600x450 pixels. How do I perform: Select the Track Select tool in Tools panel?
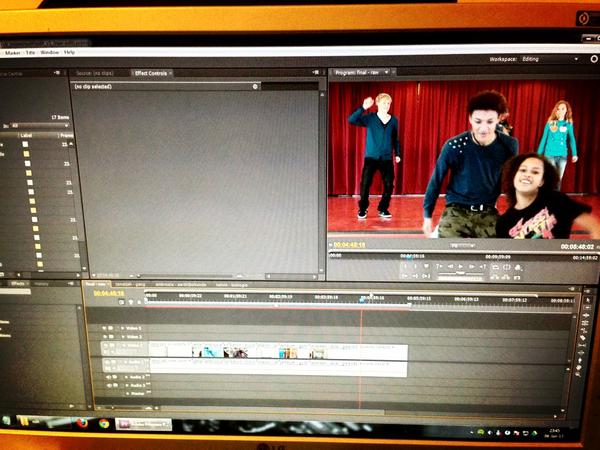point(587,307)
